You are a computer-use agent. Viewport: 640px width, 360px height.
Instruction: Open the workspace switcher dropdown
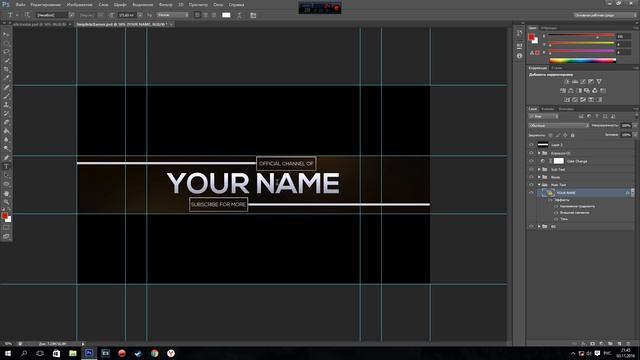(x=605, y=15)
